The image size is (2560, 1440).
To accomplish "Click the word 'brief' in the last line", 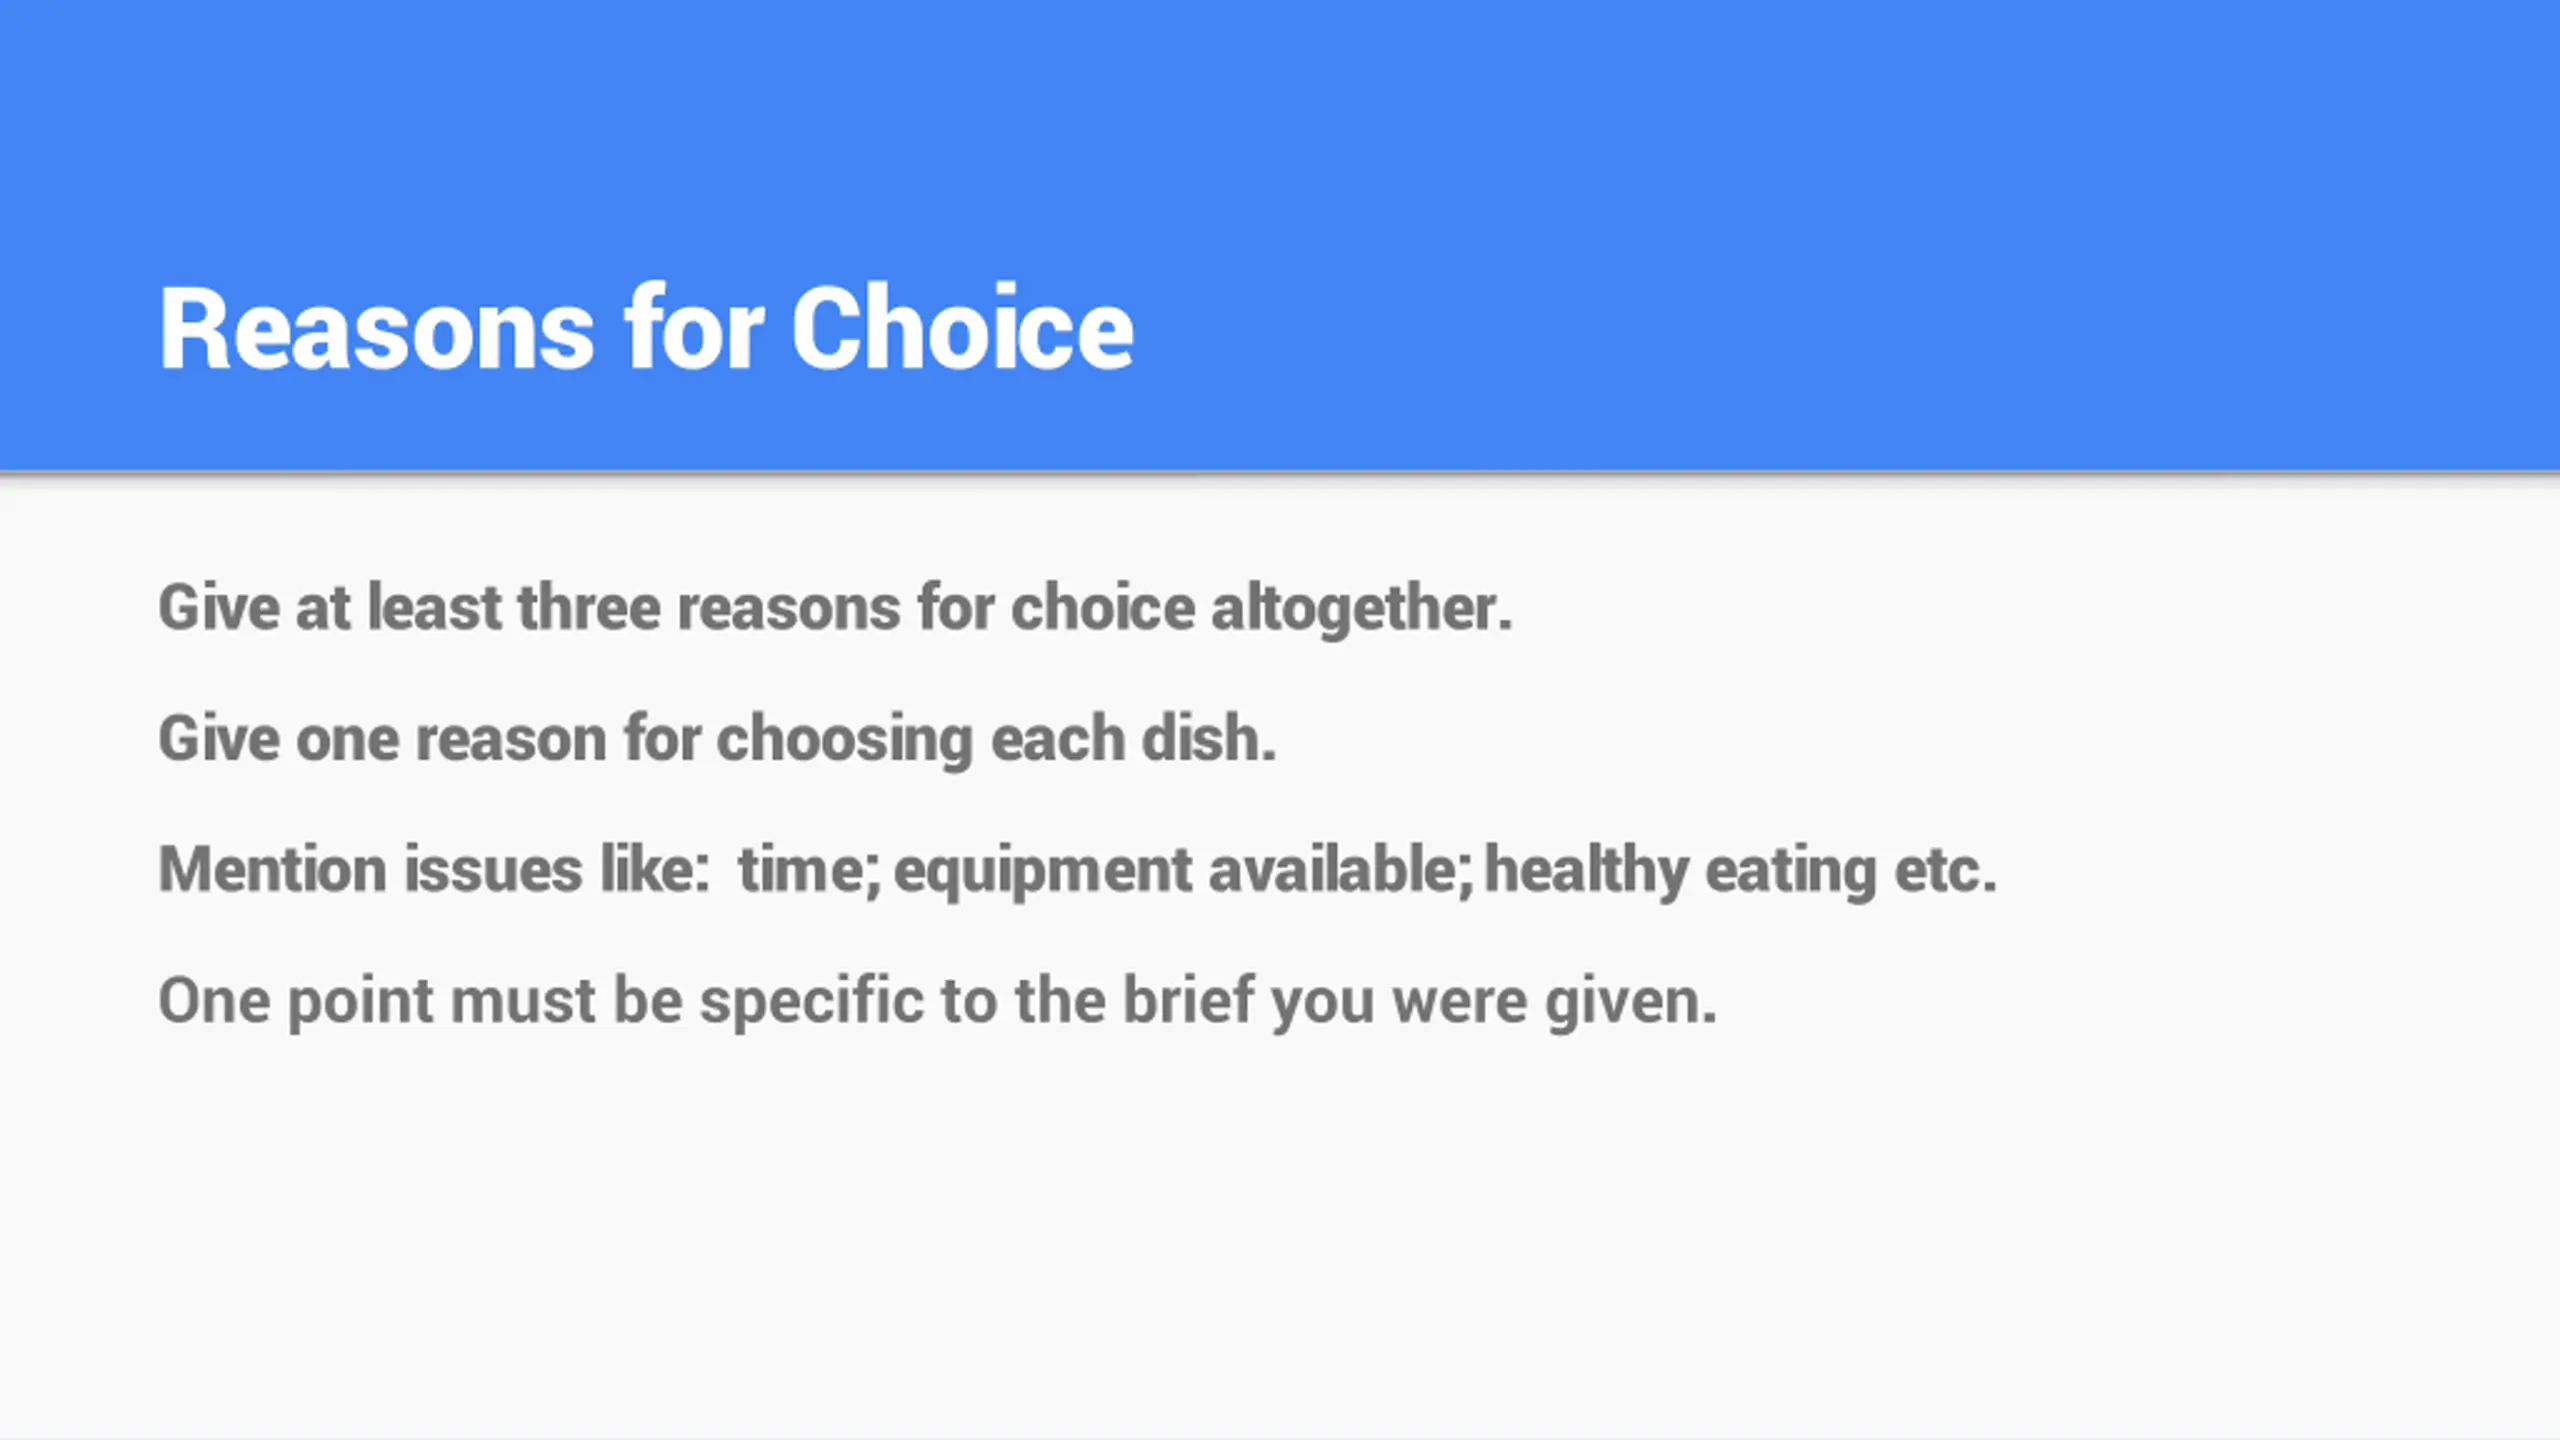I will click(x=1189, y=1001).
